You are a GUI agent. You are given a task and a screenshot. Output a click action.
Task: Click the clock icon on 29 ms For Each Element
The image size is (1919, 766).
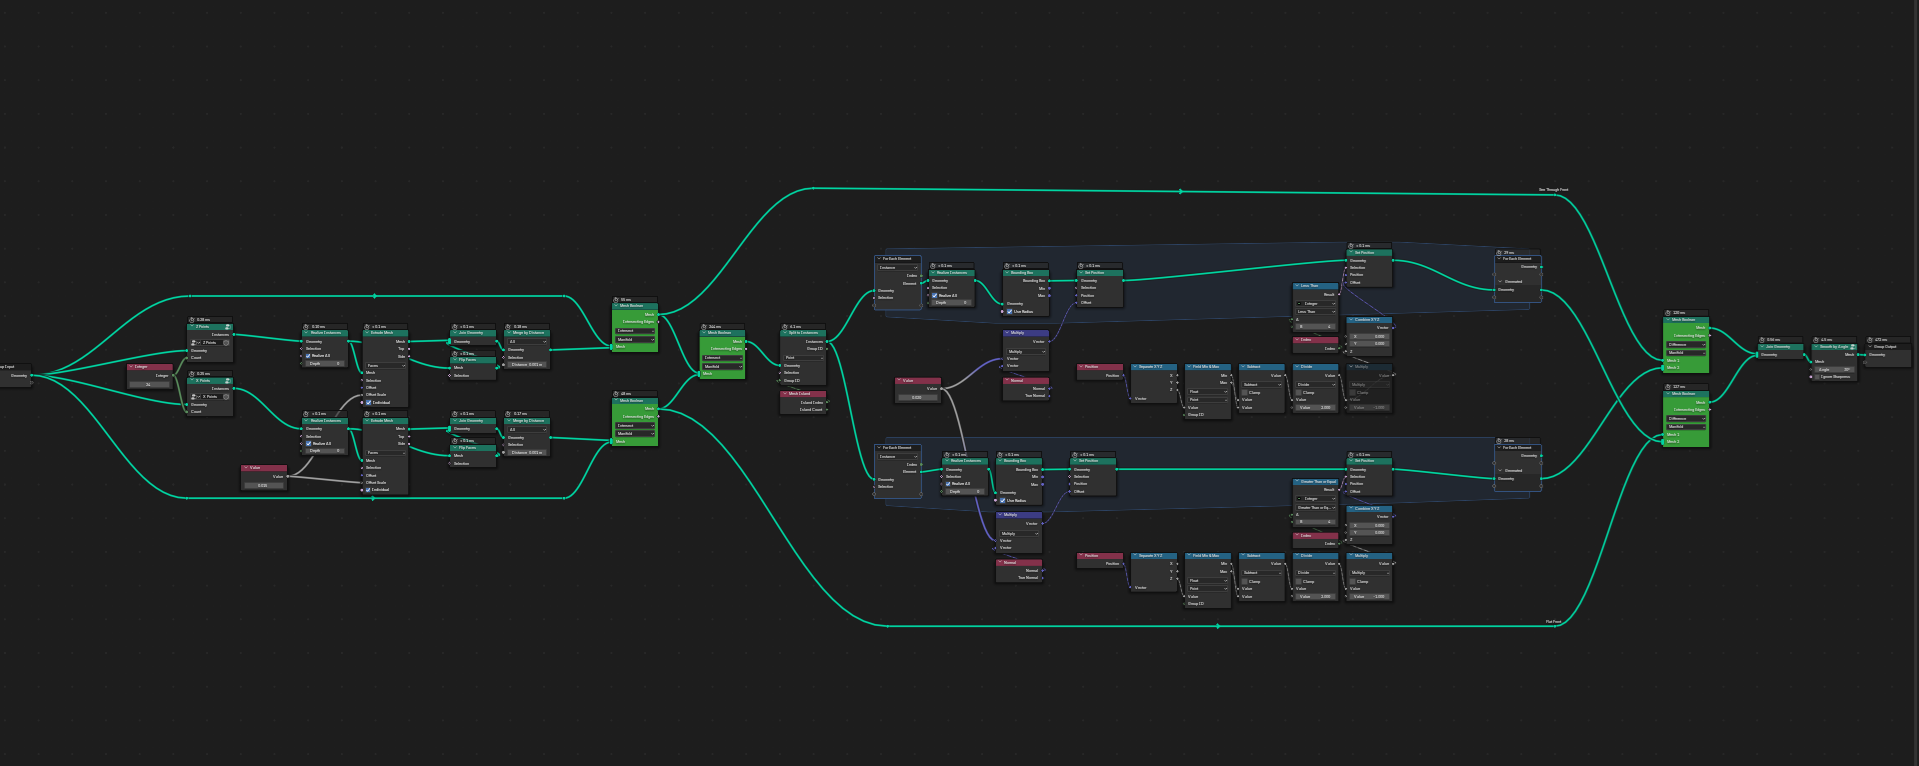pos(1499,252)
